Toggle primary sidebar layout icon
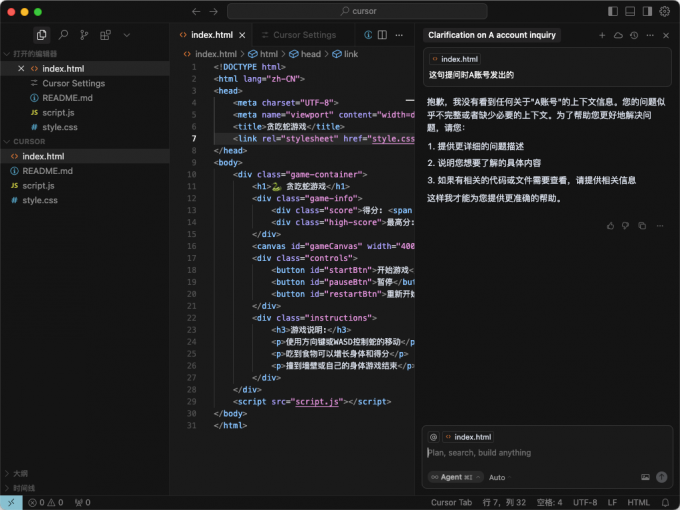The image size is (680, 510). pos(613,11)
